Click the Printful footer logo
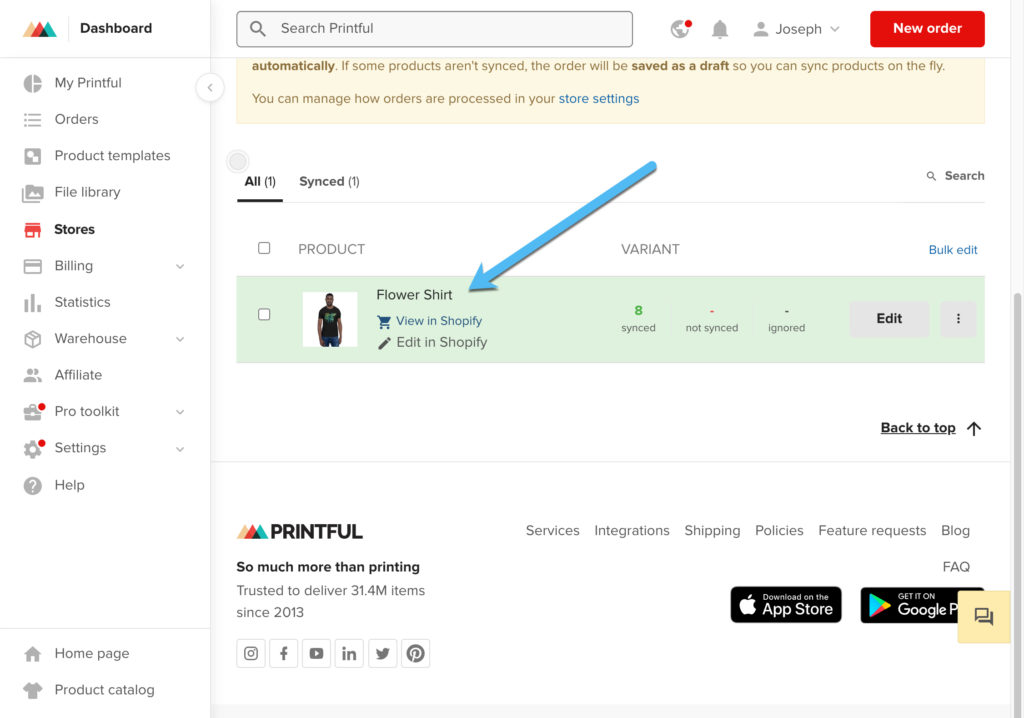Image resolution: width=1024 pixels, height=718 pixels. (x=300, y=532)
